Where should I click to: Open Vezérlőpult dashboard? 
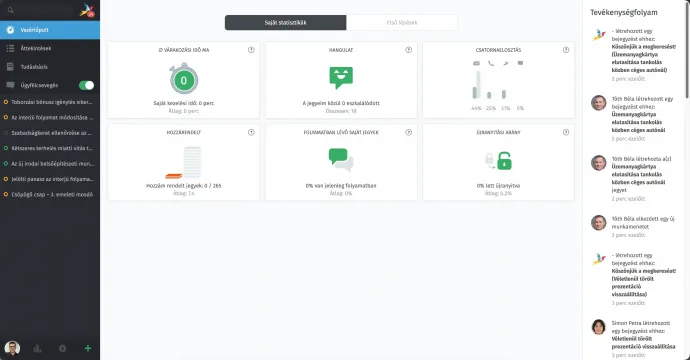[x=50, y=30]
